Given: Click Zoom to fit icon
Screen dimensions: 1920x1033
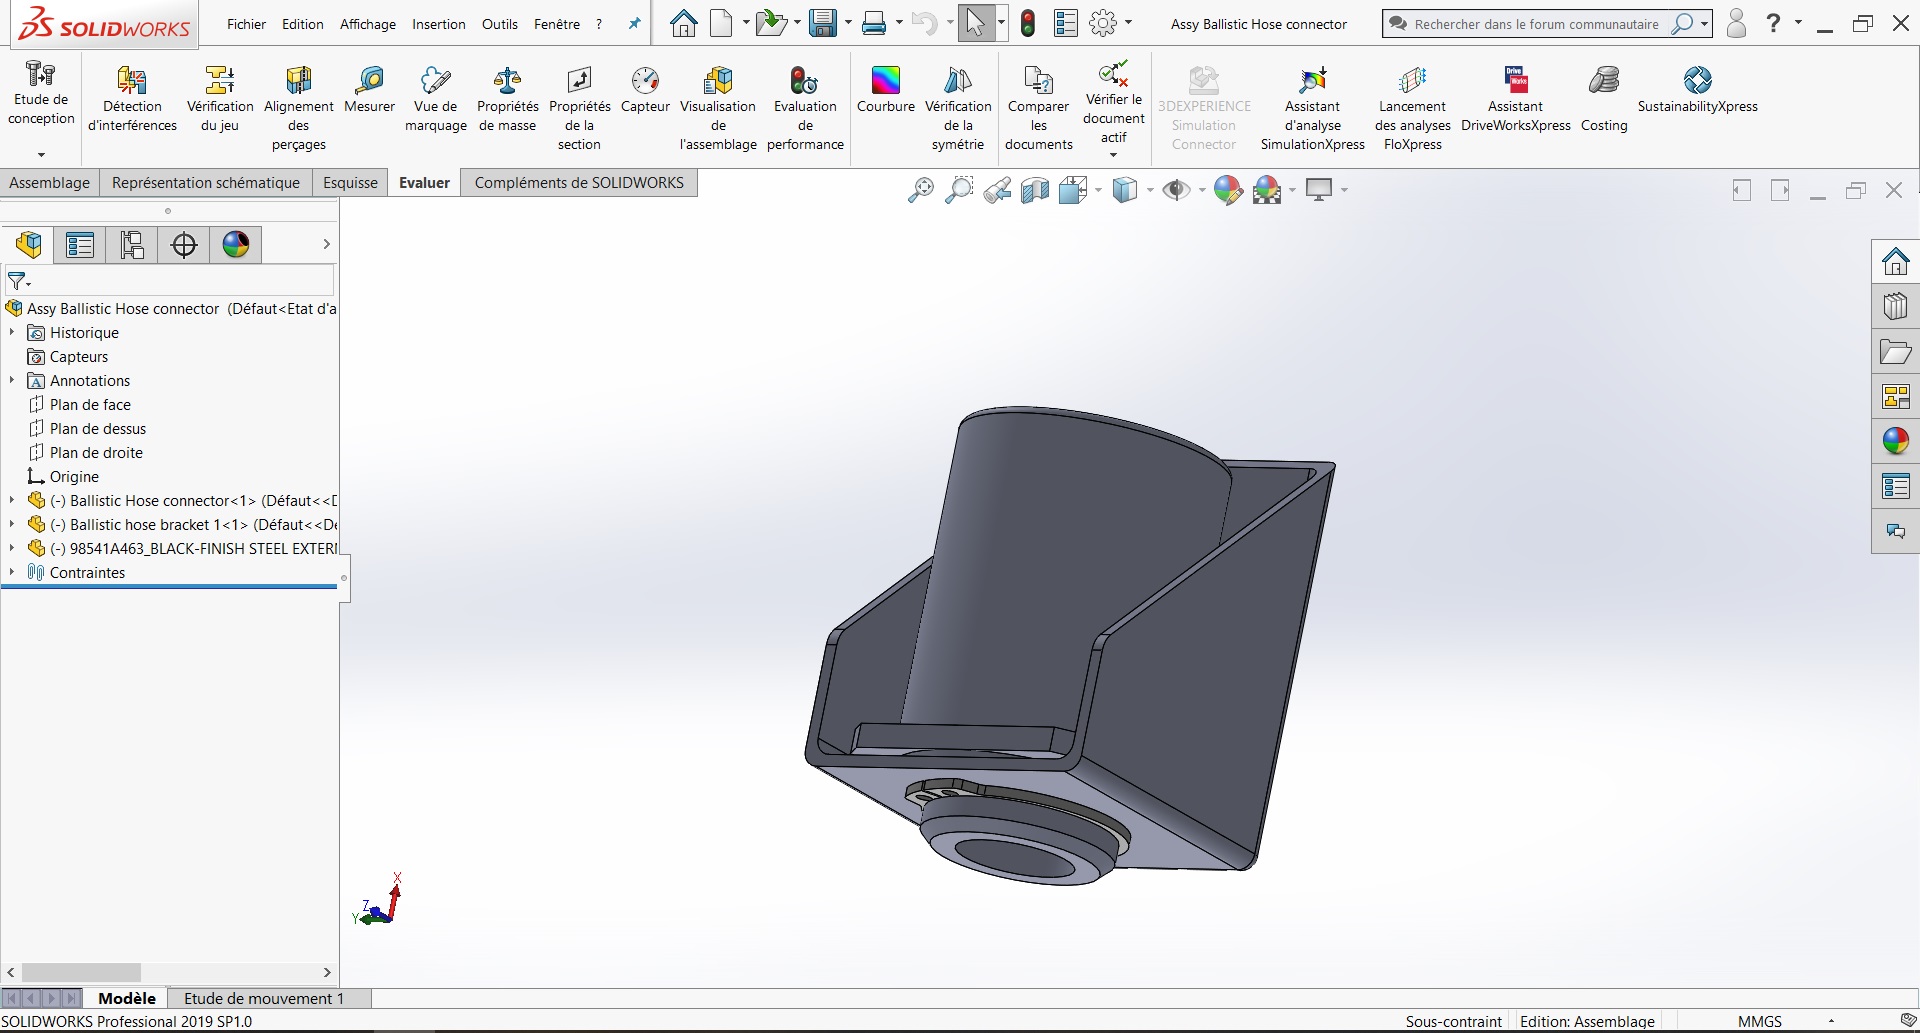Looking at the screenshot, I should 920,189.
